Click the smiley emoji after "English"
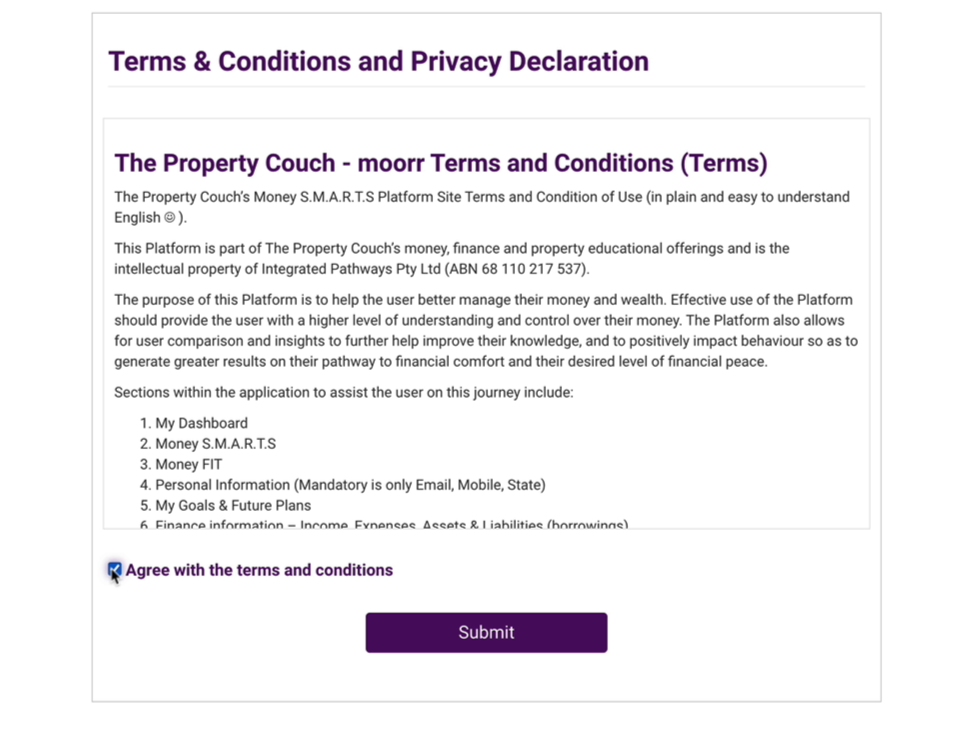This screenshot has width=963, height=732. point(170,218)
